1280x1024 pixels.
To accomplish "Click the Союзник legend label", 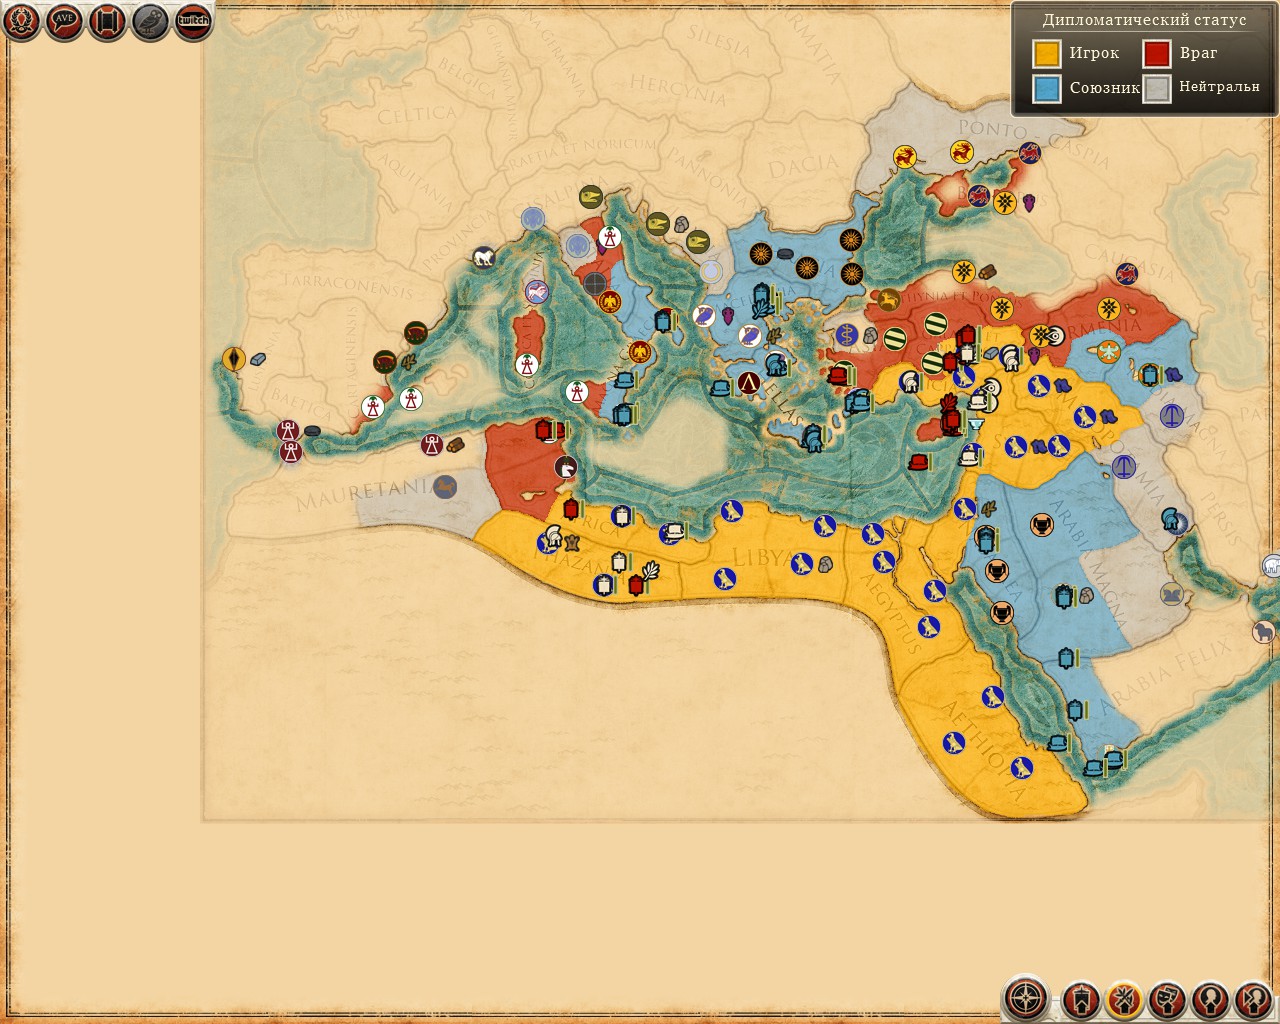I will 1105,88.
